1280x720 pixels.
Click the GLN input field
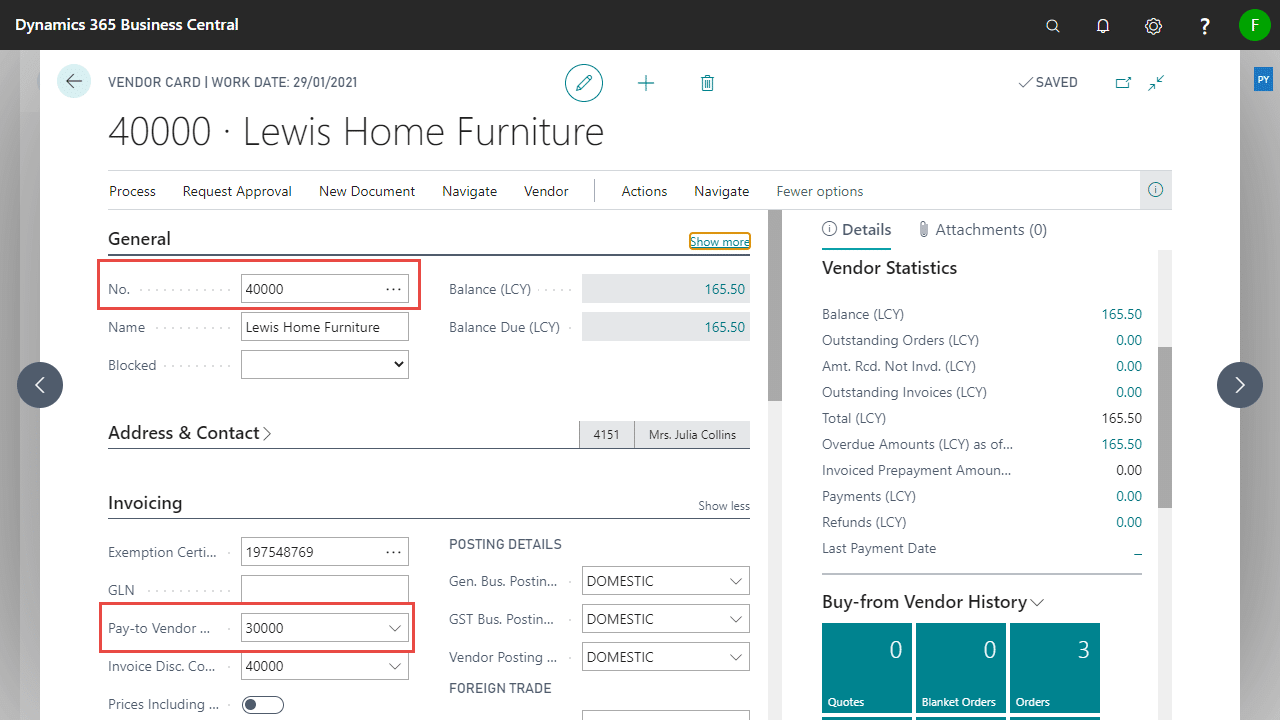click(325, 590)
